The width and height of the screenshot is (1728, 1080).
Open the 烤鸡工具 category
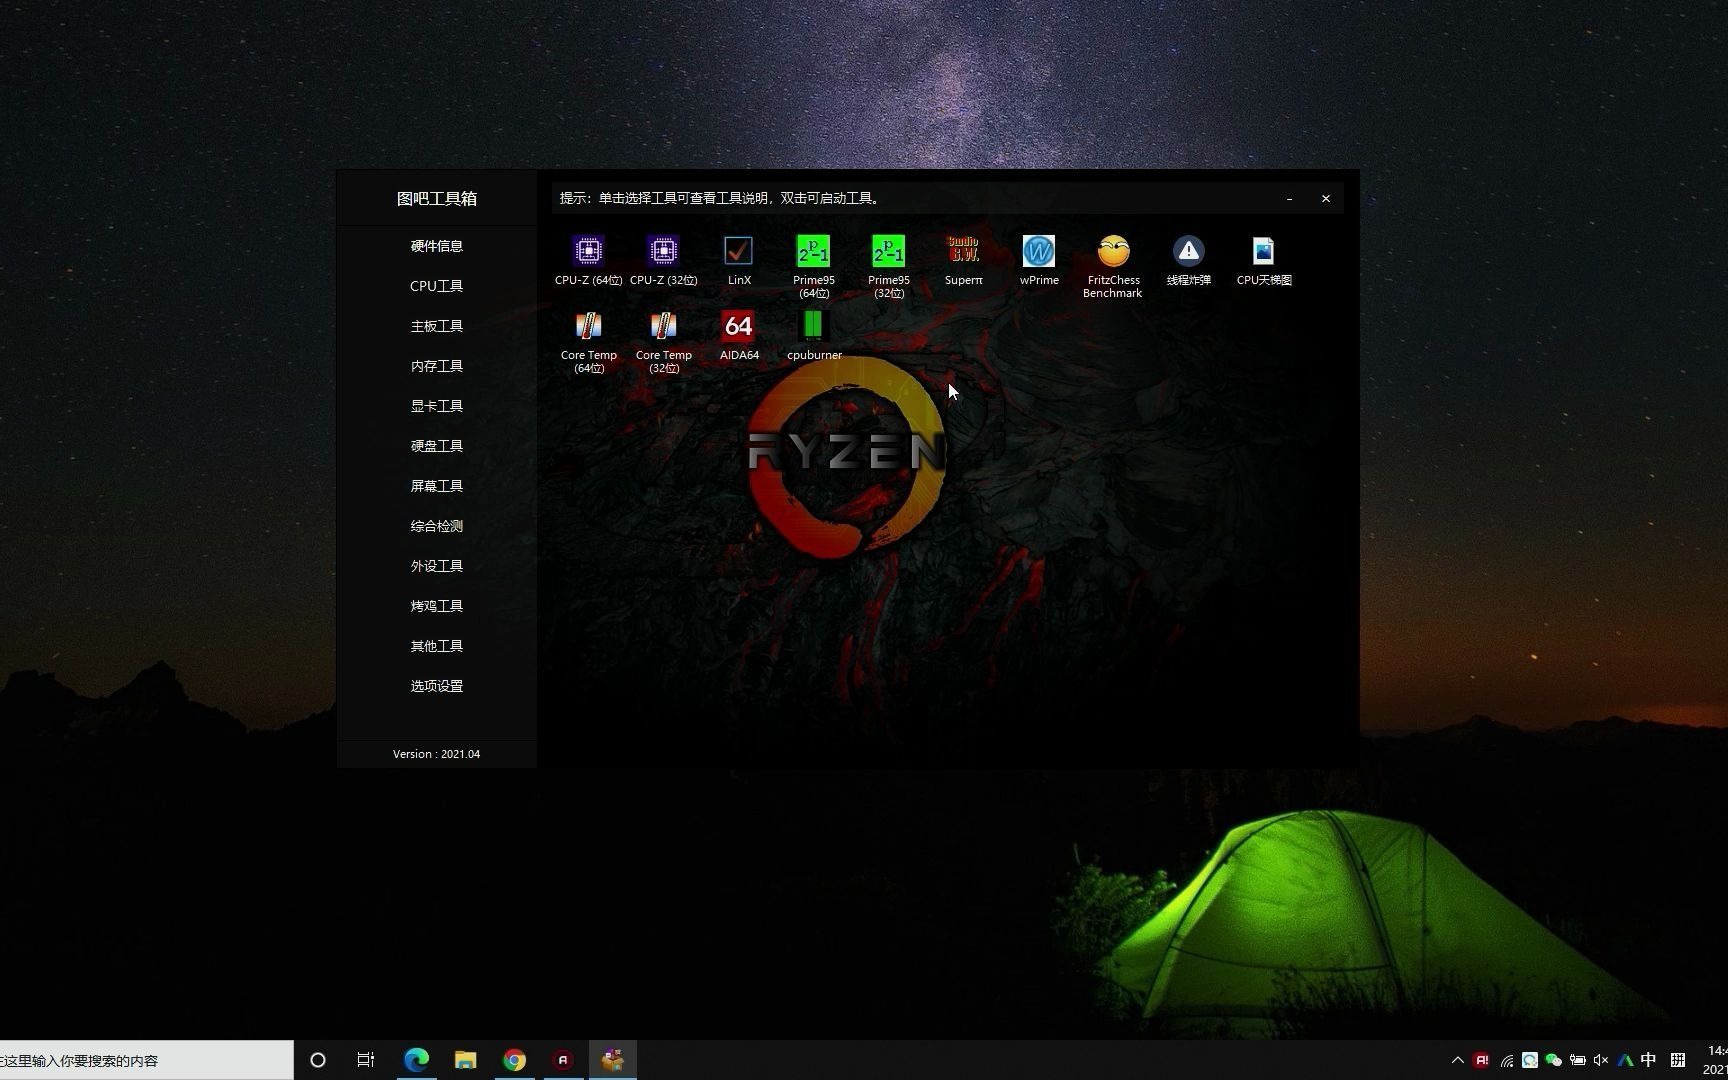pyautogui.click(x=437, y=606)
